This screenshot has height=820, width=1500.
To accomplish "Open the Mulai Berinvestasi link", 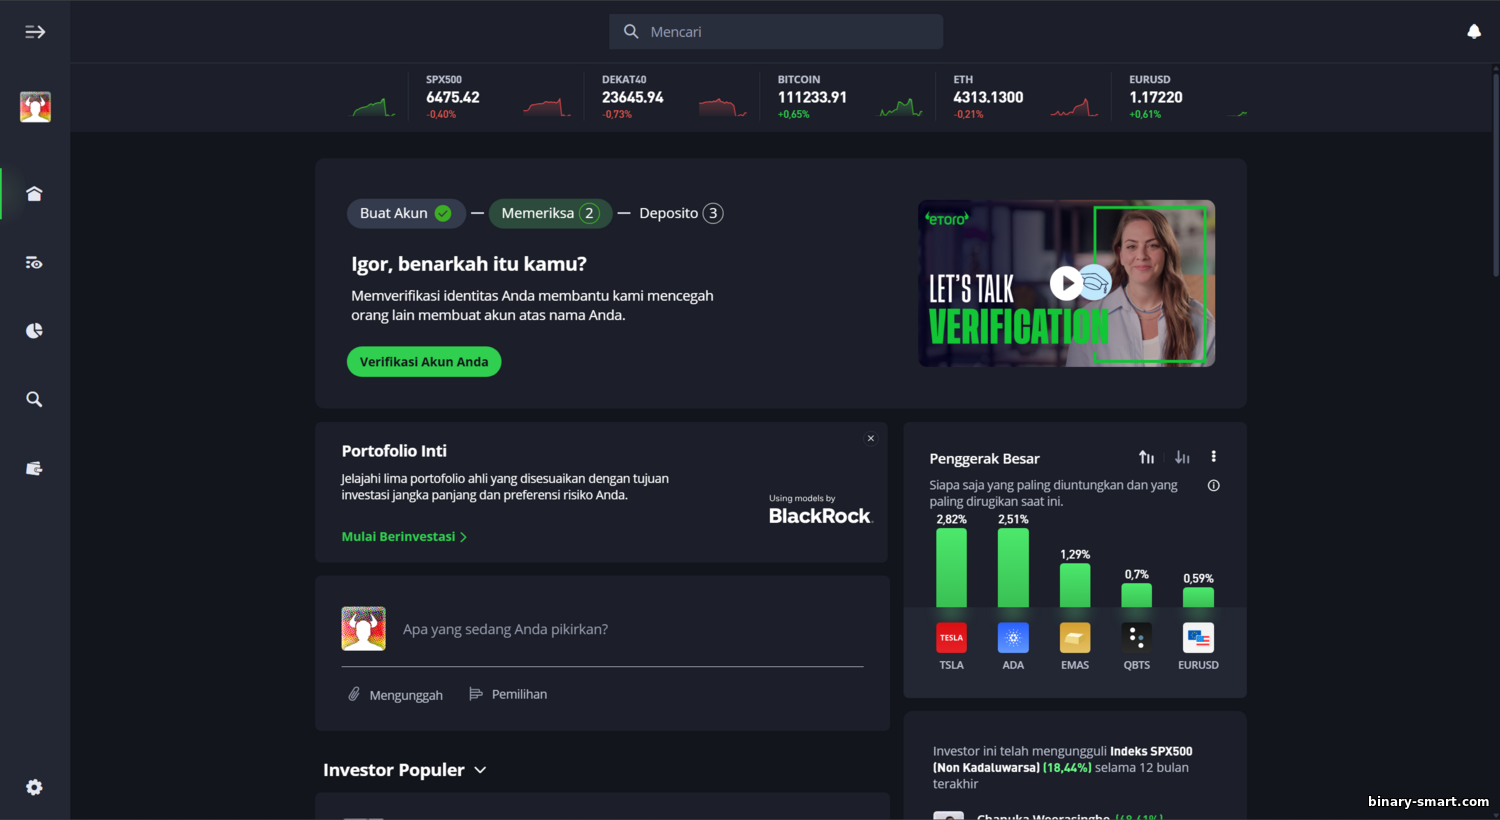I will pos(404,537).
